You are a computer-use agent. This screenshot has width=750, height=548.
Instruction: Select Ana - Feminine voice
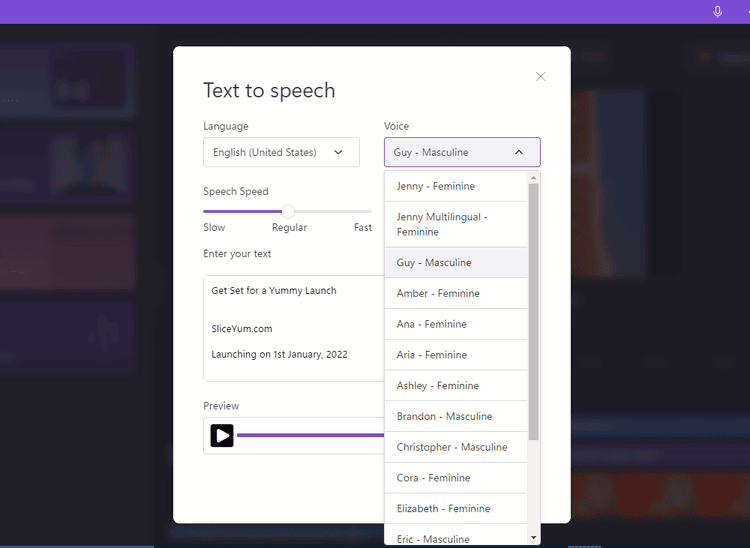click(456, 324)
